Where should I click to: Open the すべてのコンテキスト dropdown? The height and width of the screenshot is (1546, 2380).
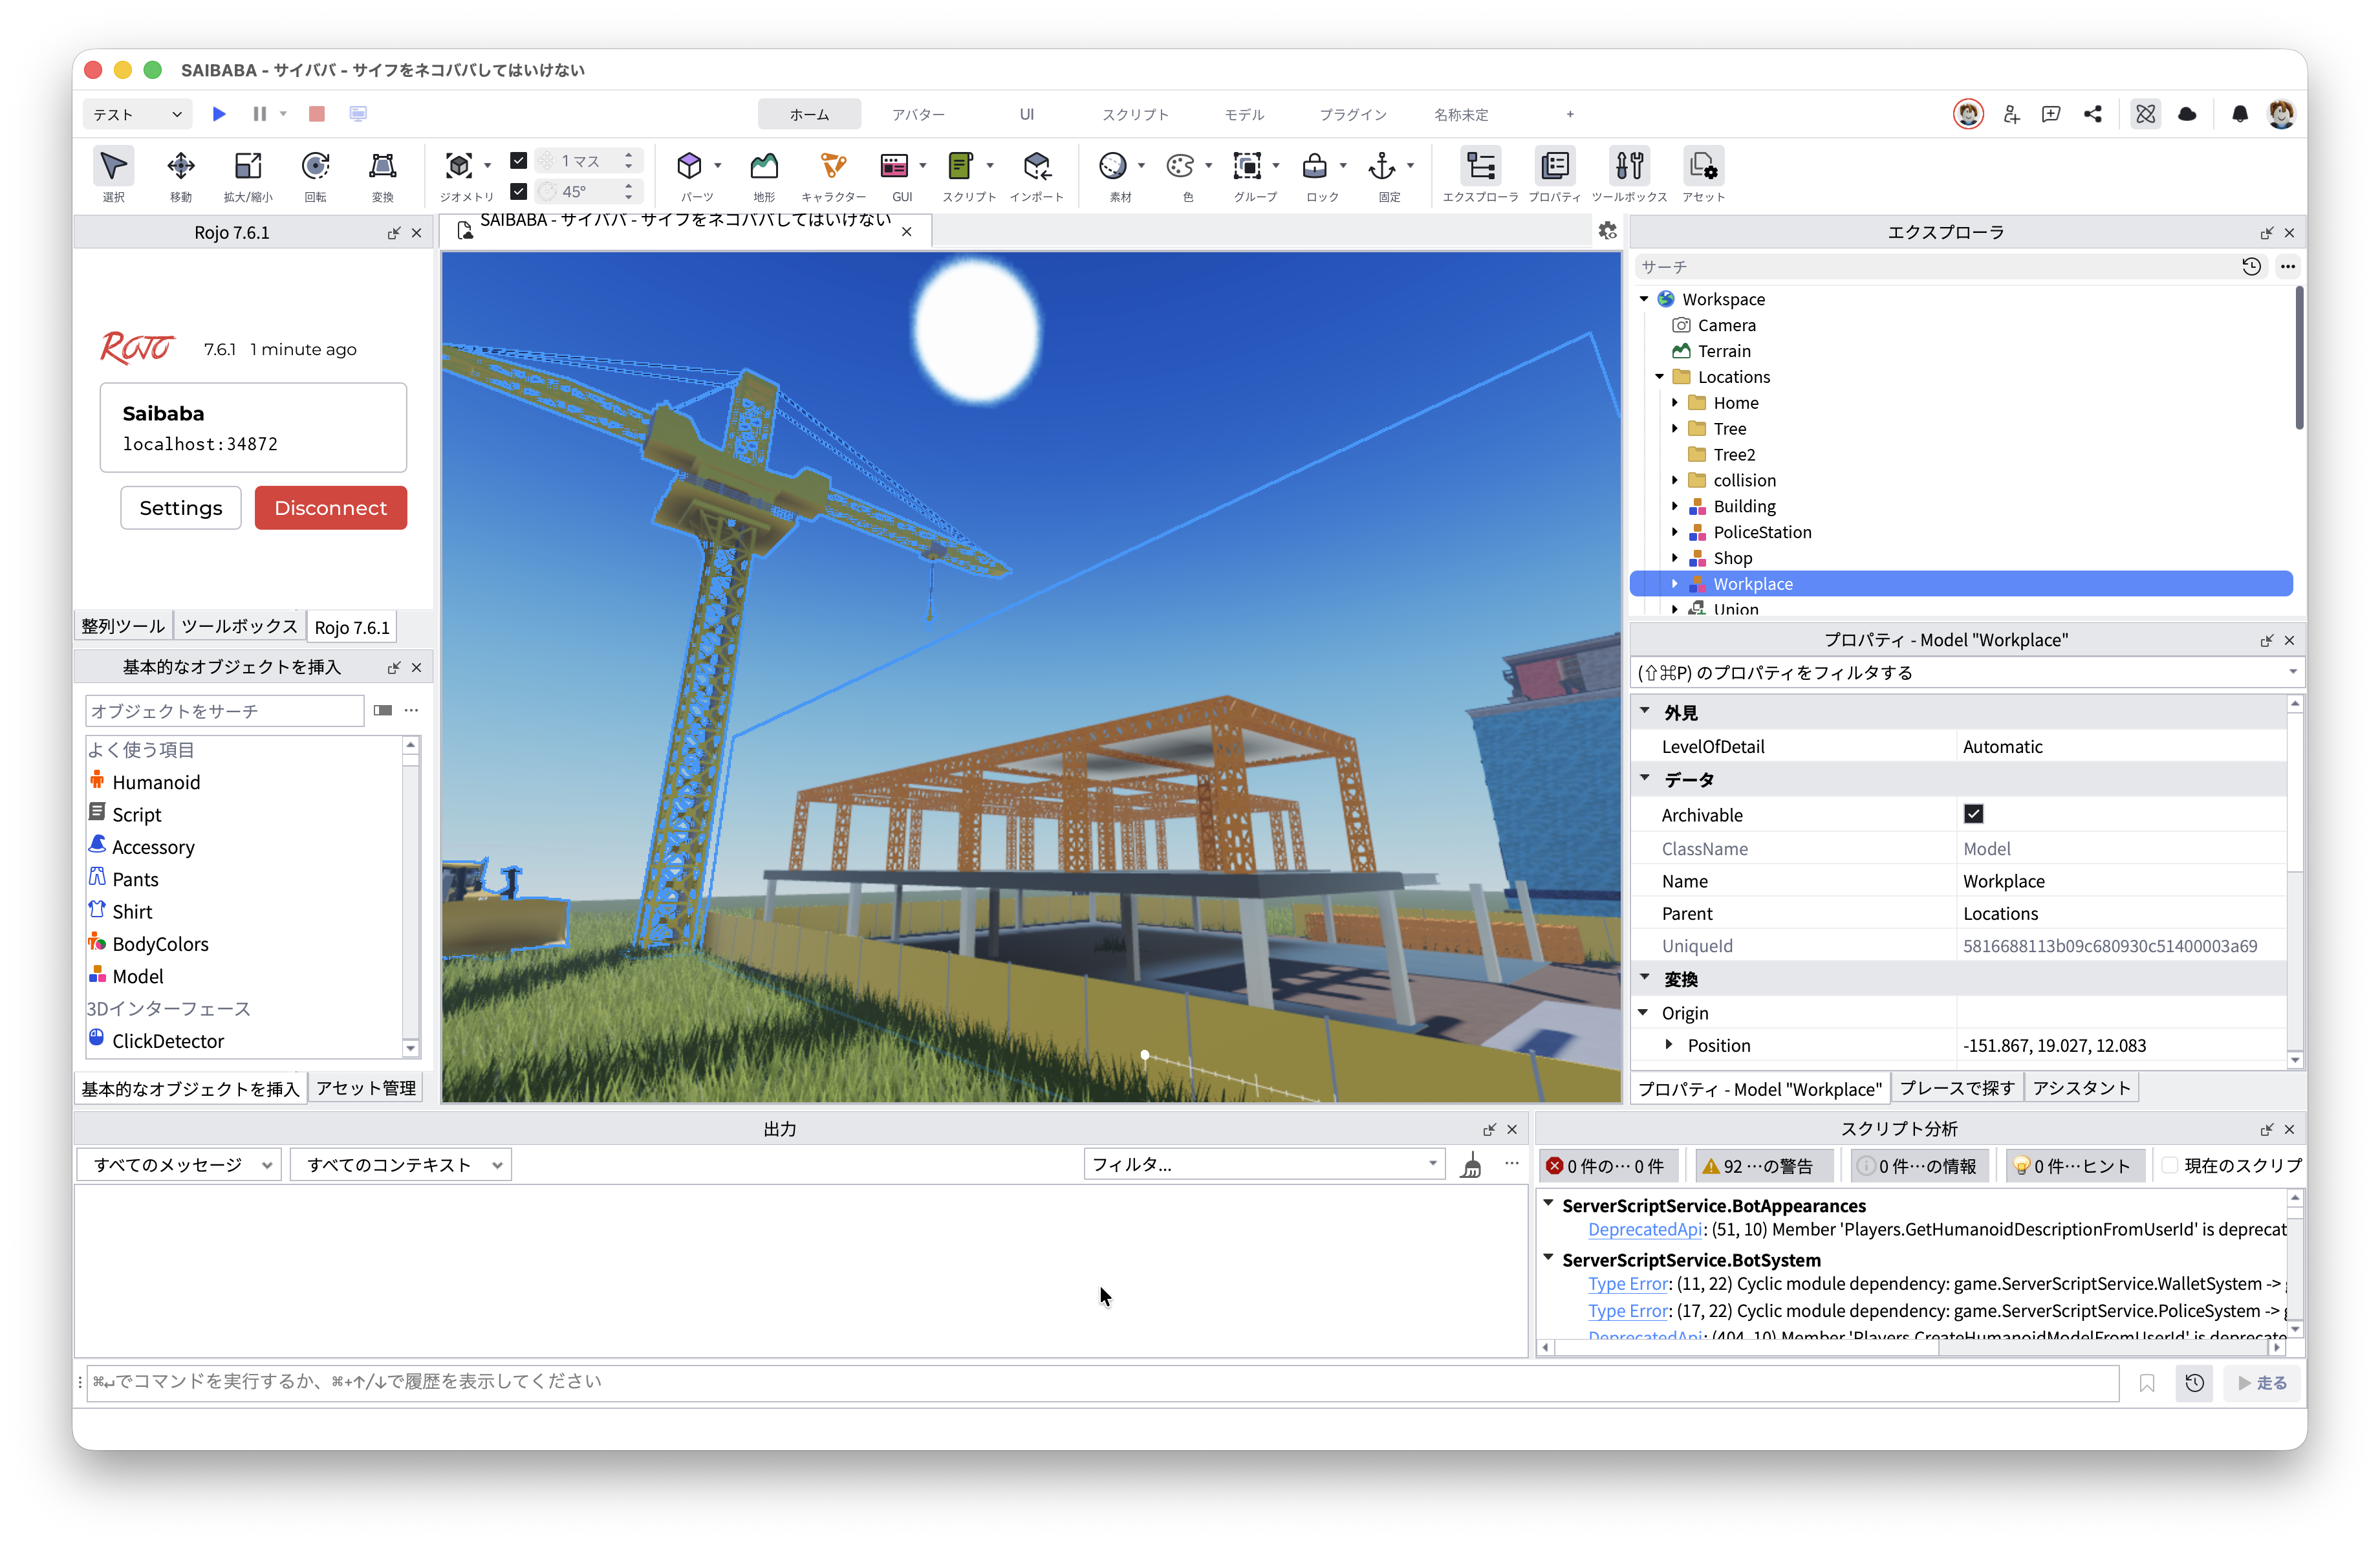[400, 1165]
